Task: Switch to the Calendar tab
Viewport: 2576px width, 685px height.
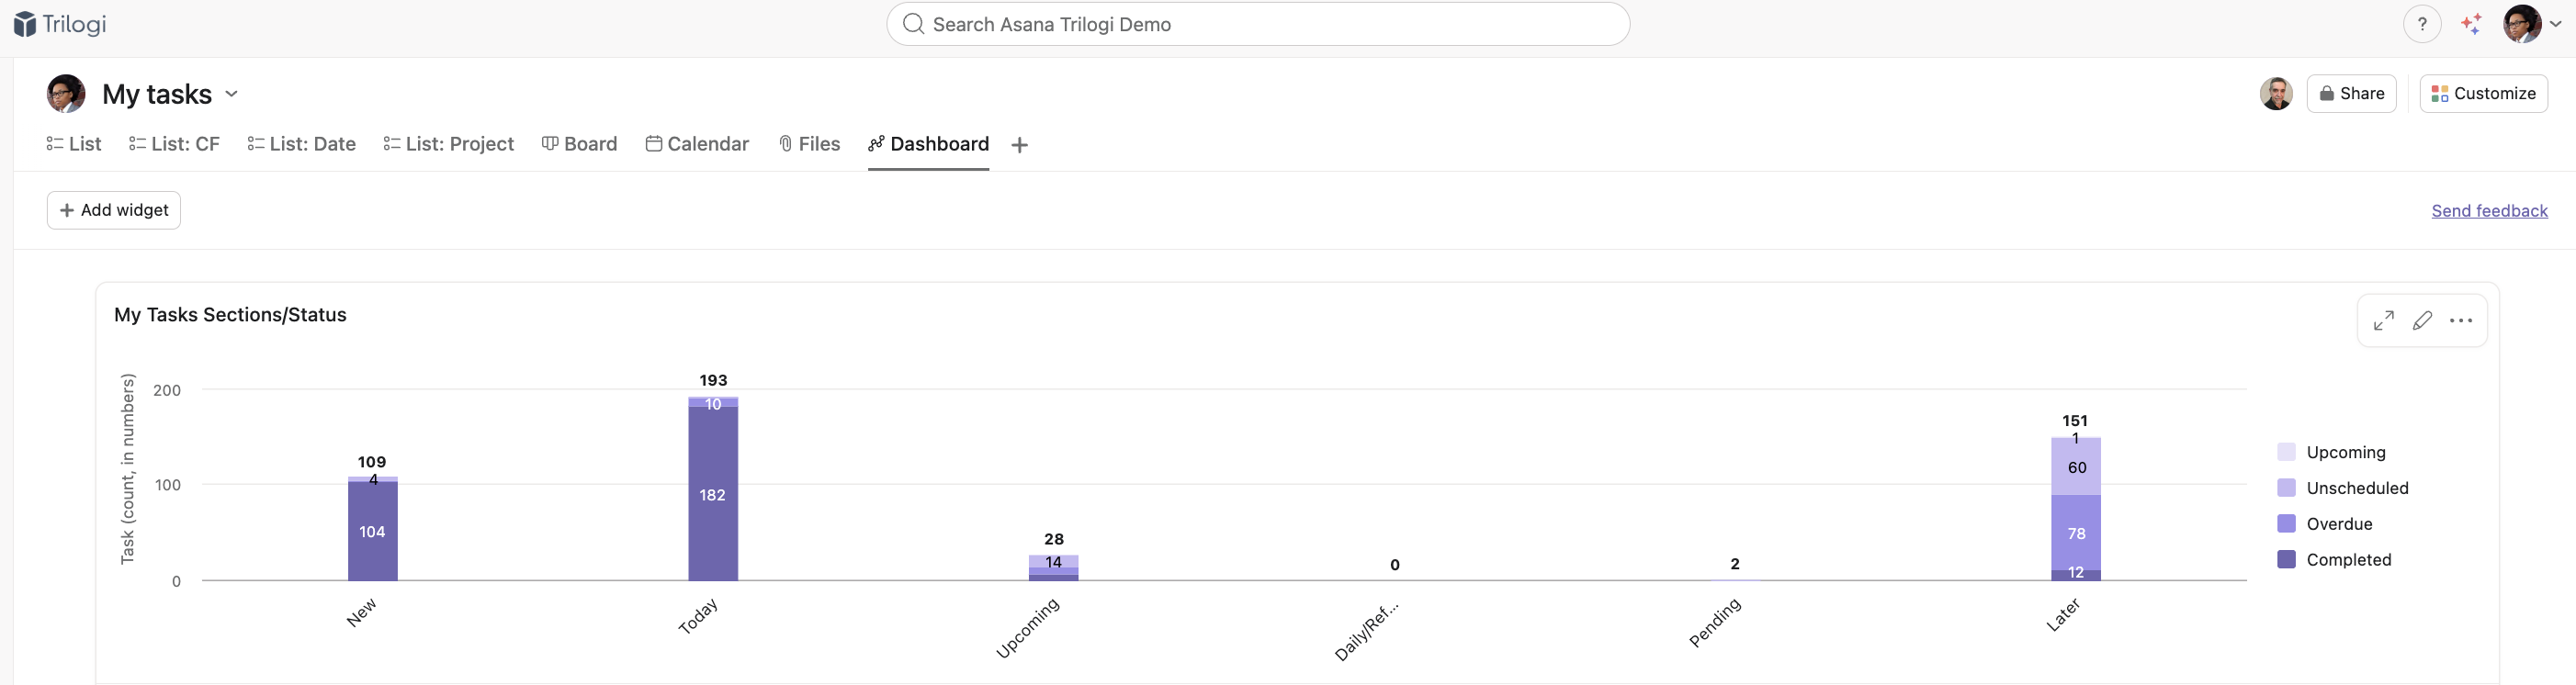Action: pos(697,144)
